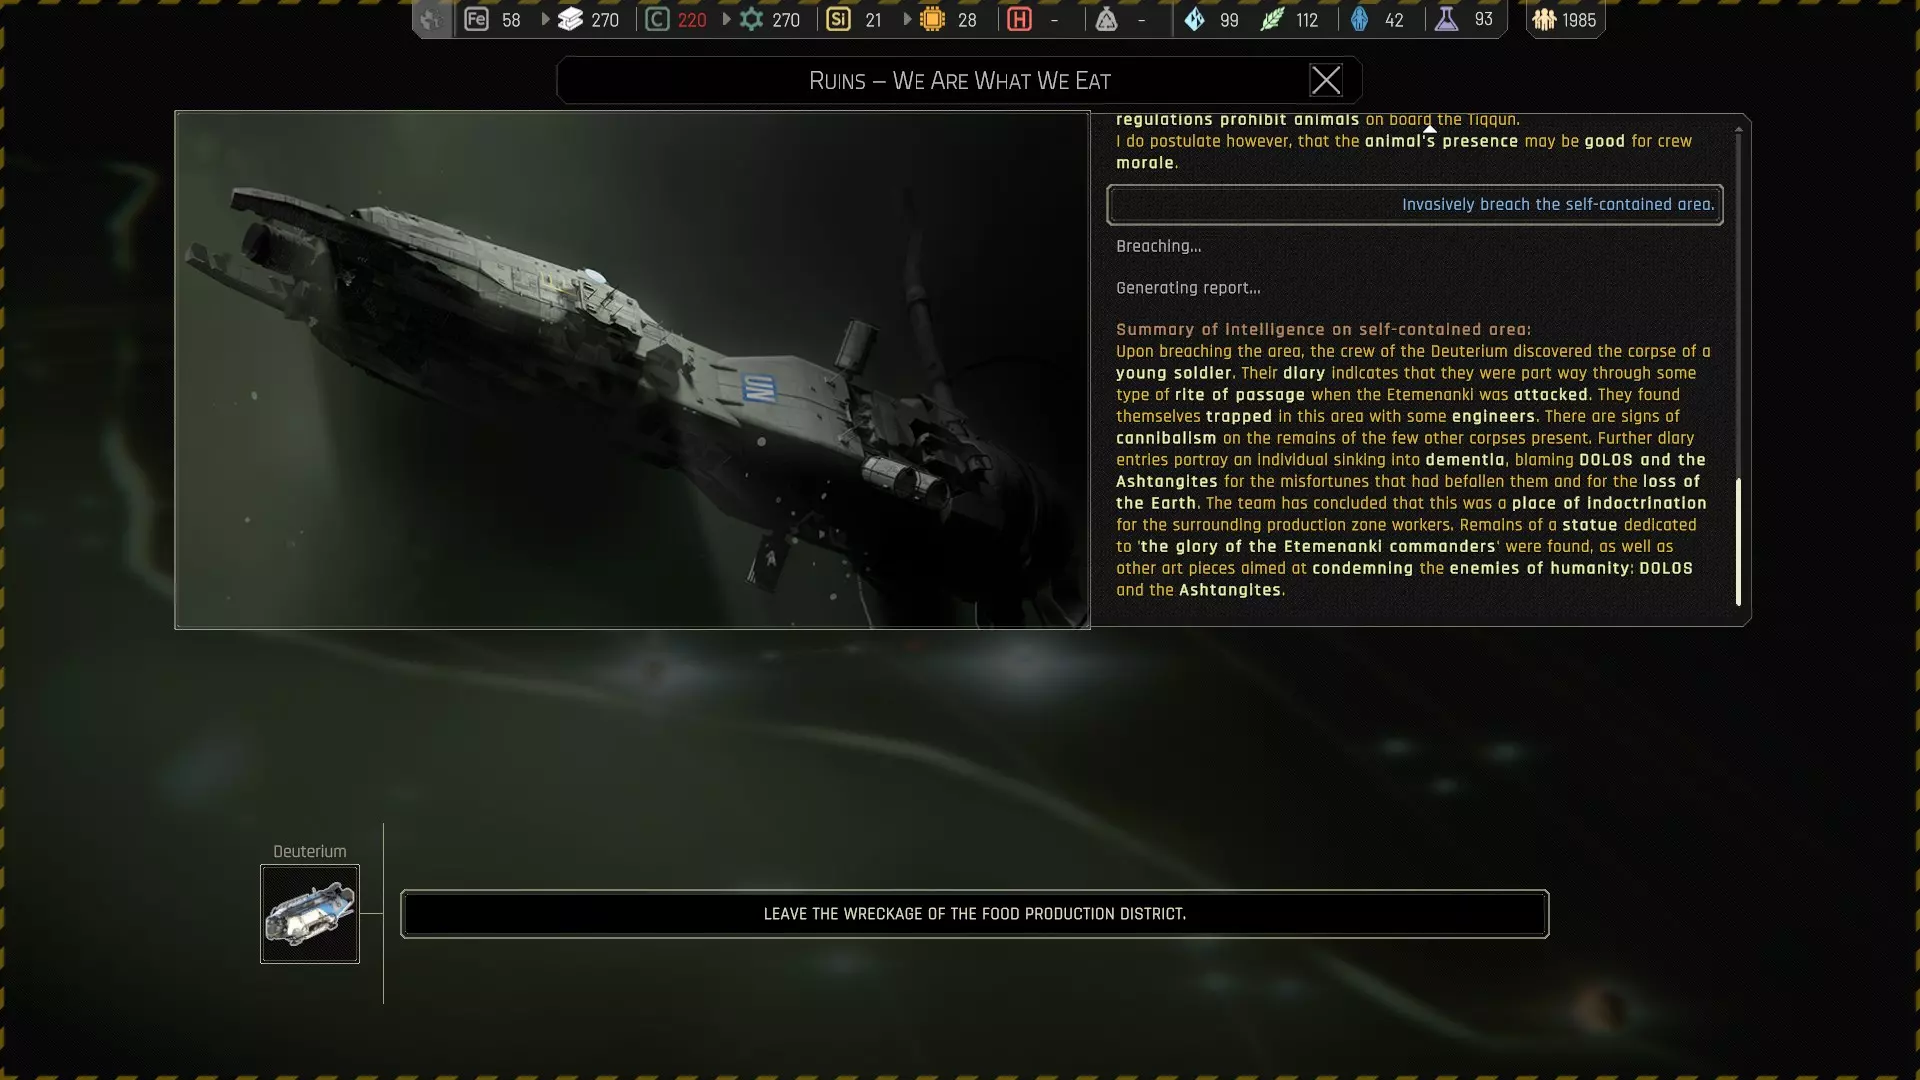1920x1080 pixels.
Task: Leave the wreckage of the food production district
Action: point(974,914)
